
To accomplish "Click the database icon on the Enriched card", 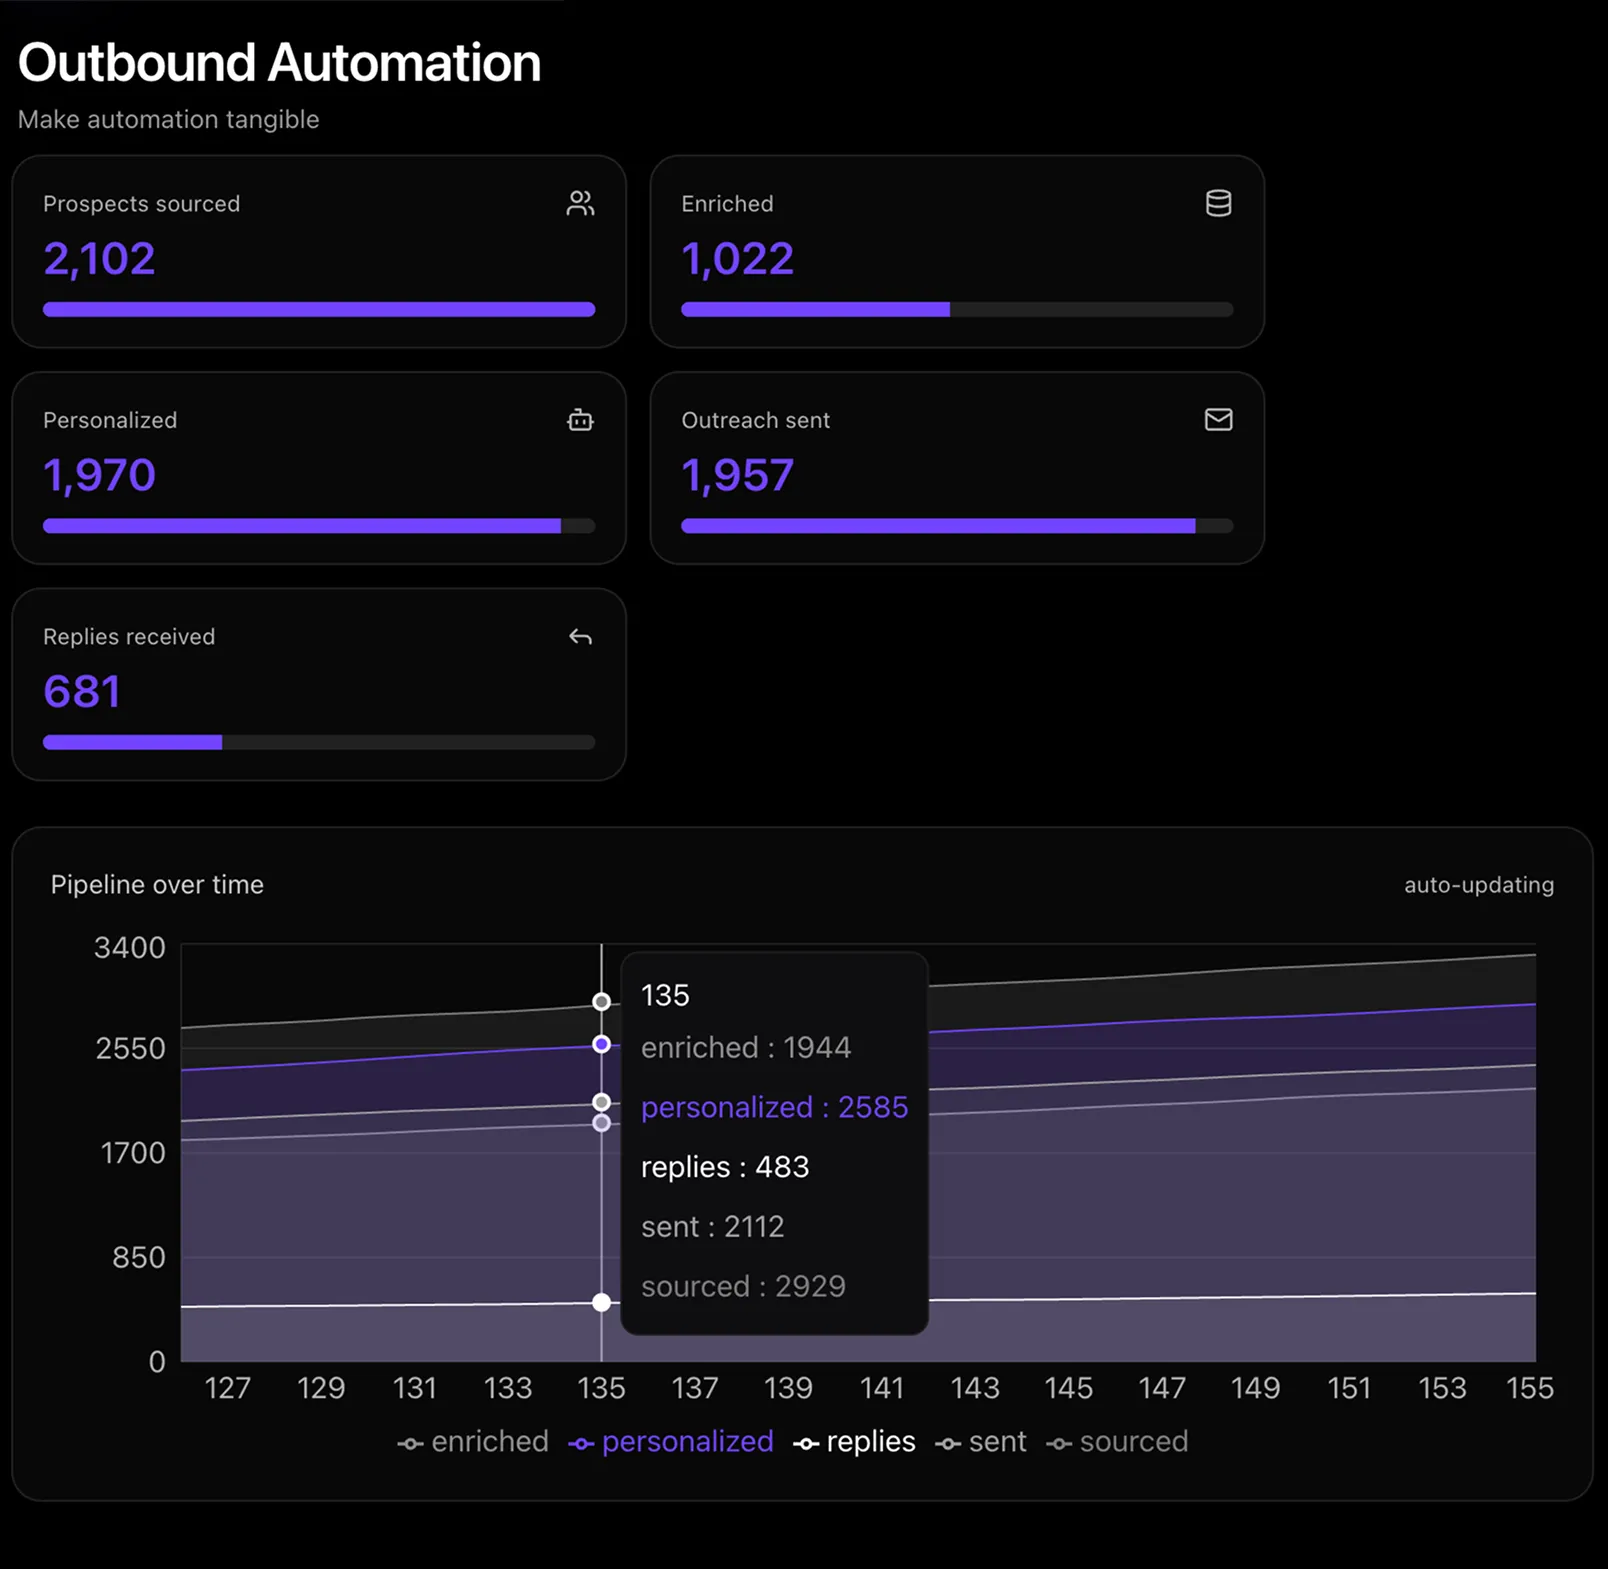I will (x=1219, y=203).
